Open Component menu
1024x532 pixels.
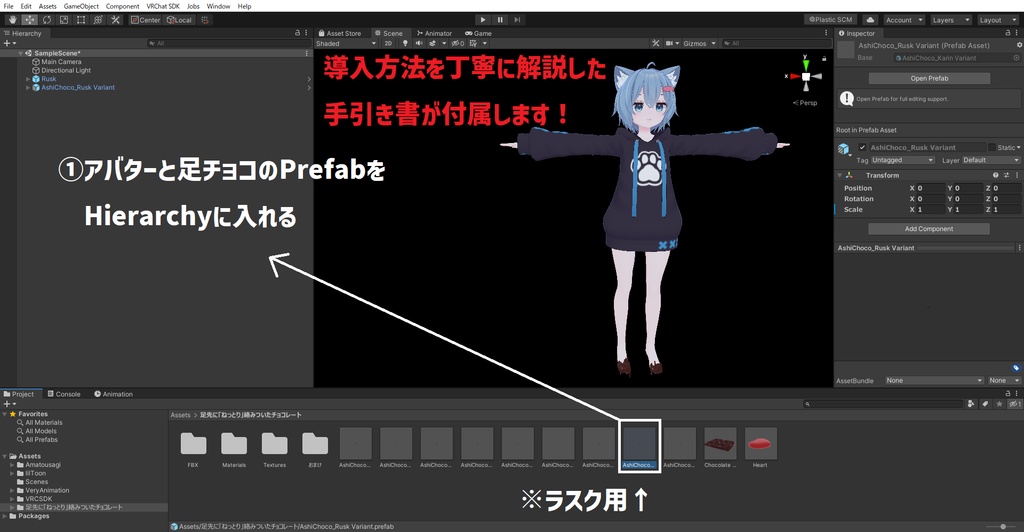point(122,6)
